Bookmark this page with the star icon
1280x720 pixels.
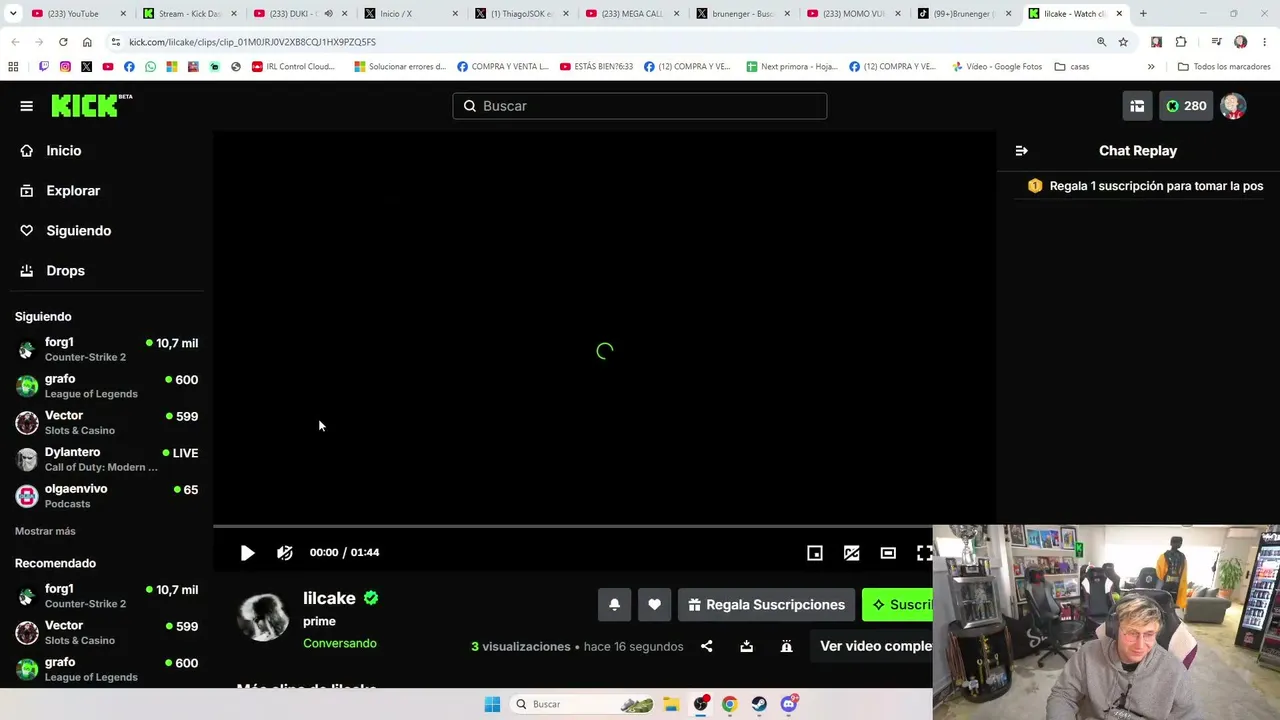click(x=1123, y=42)
